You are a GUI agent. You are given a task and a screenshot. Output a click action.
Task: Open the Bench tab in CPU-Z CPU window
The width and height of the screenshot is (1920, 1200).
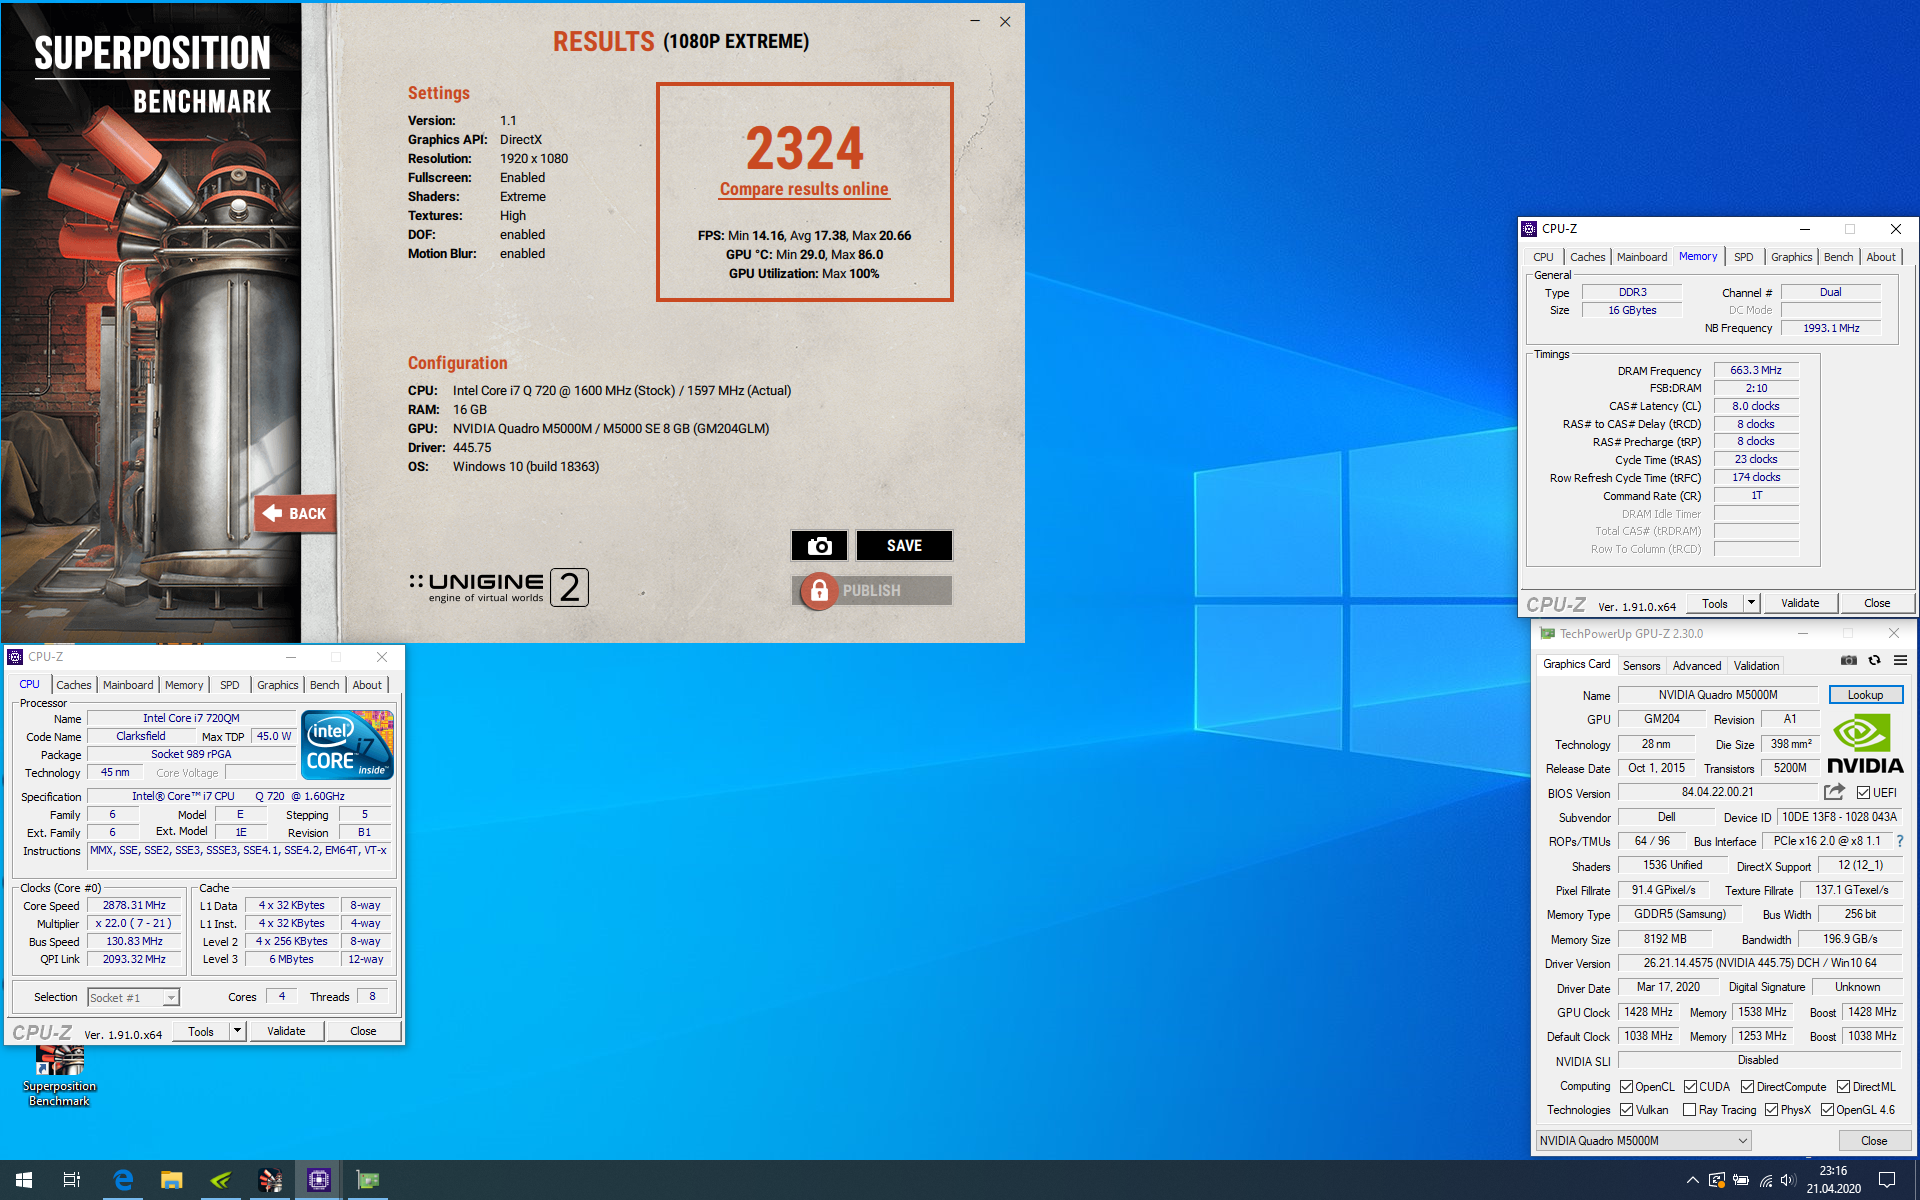click(x=324, y=685)
